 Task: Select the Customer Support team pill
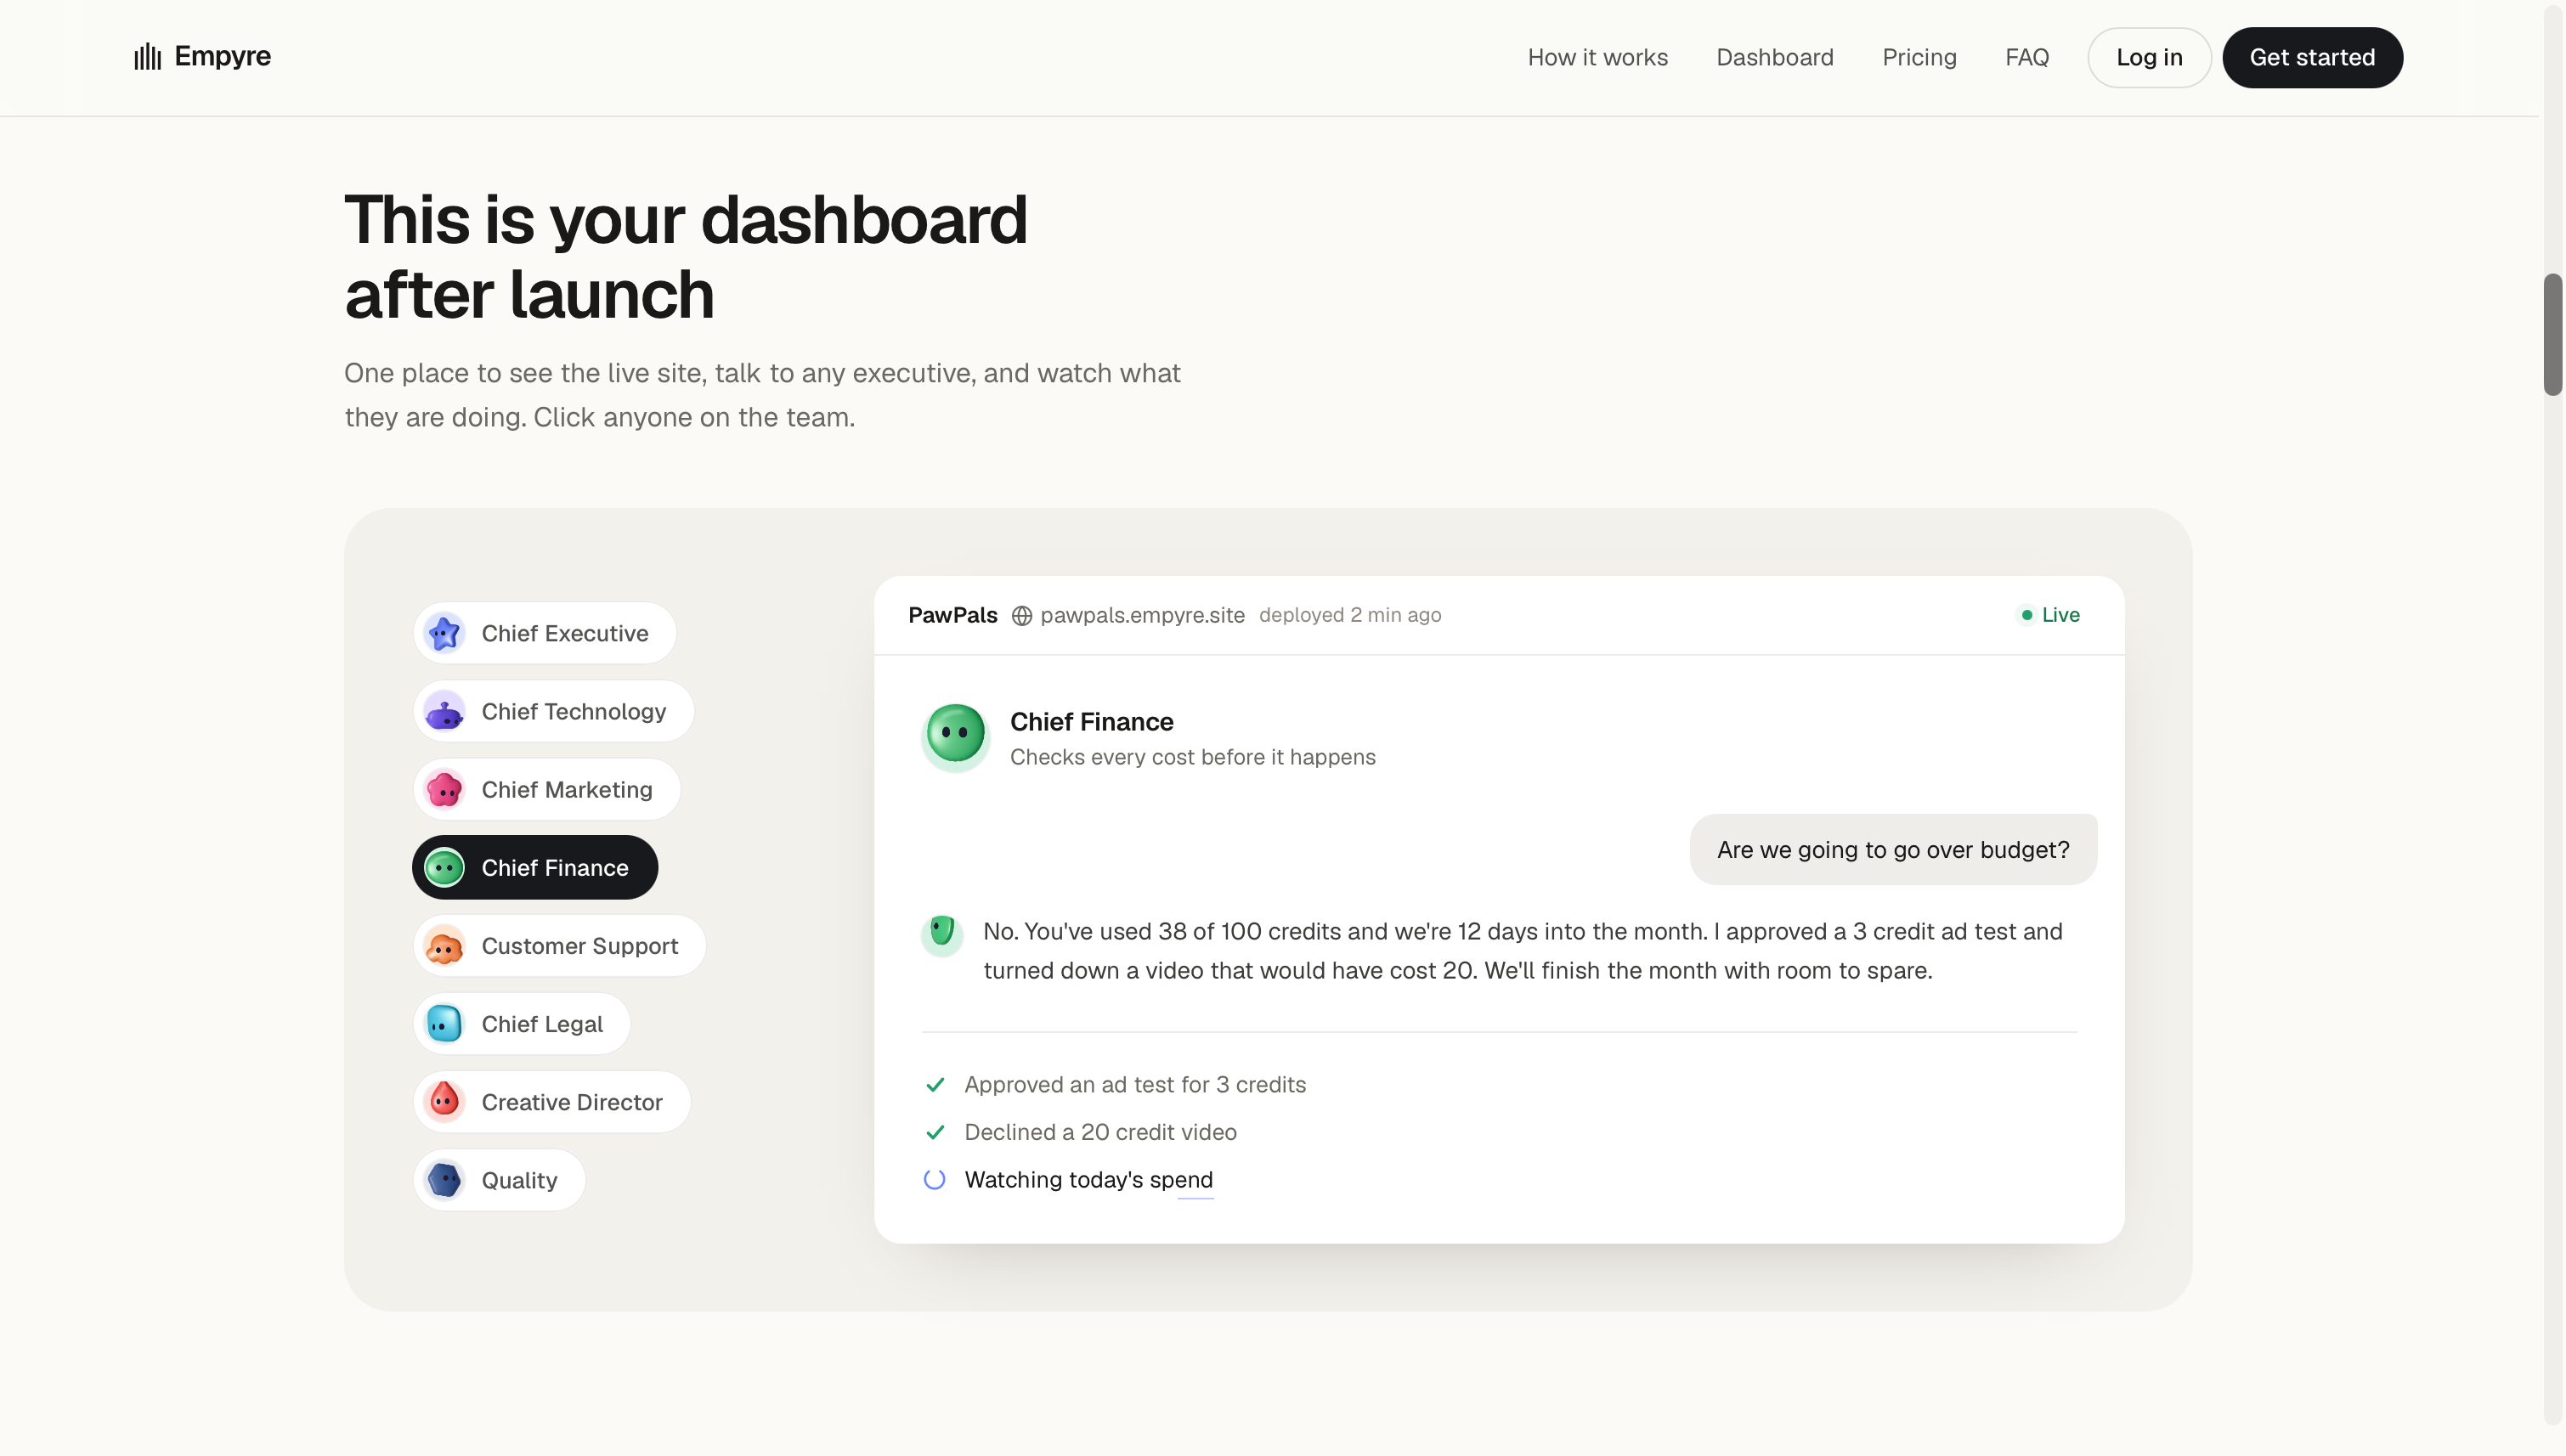[x=559, y=946]
